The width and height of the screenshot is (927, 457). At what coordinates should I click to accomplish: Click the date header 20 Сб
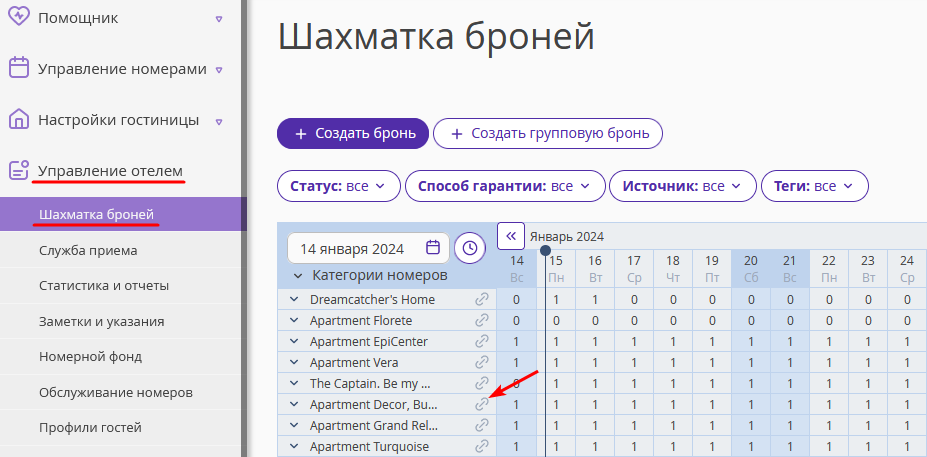coord(751,268)
